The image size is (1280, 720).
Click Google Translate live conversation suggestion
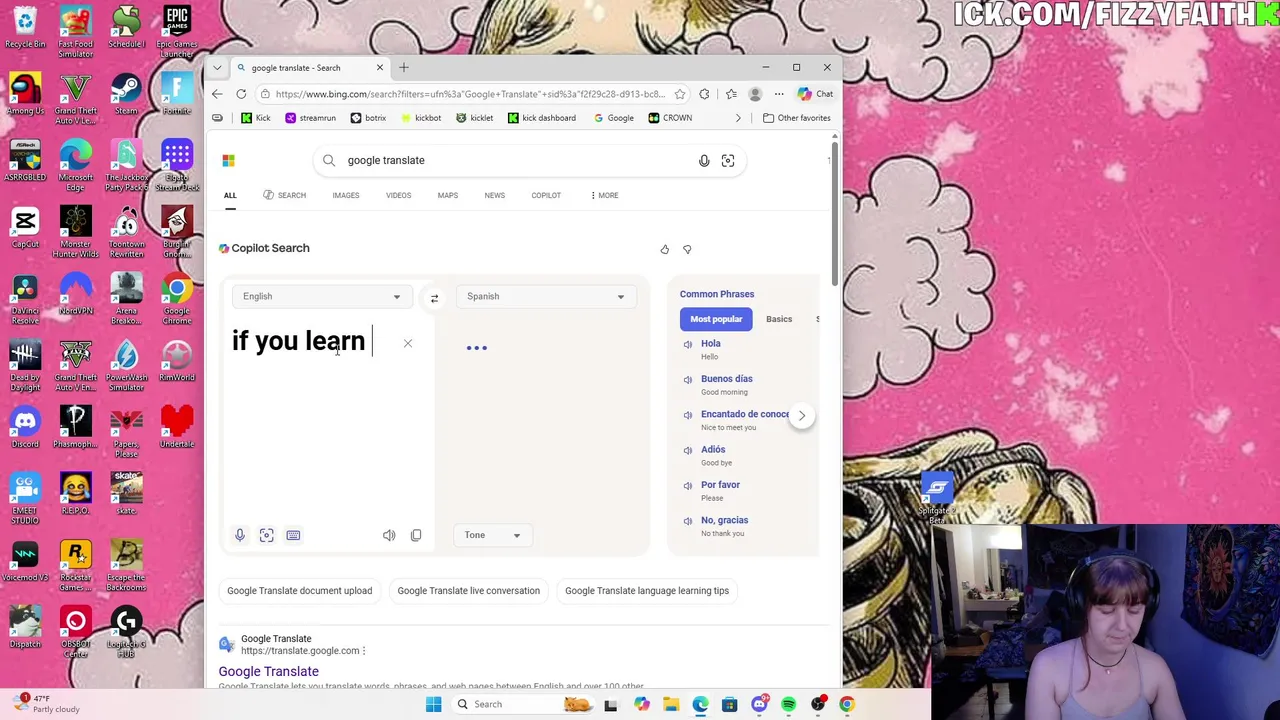pos(468,591)
